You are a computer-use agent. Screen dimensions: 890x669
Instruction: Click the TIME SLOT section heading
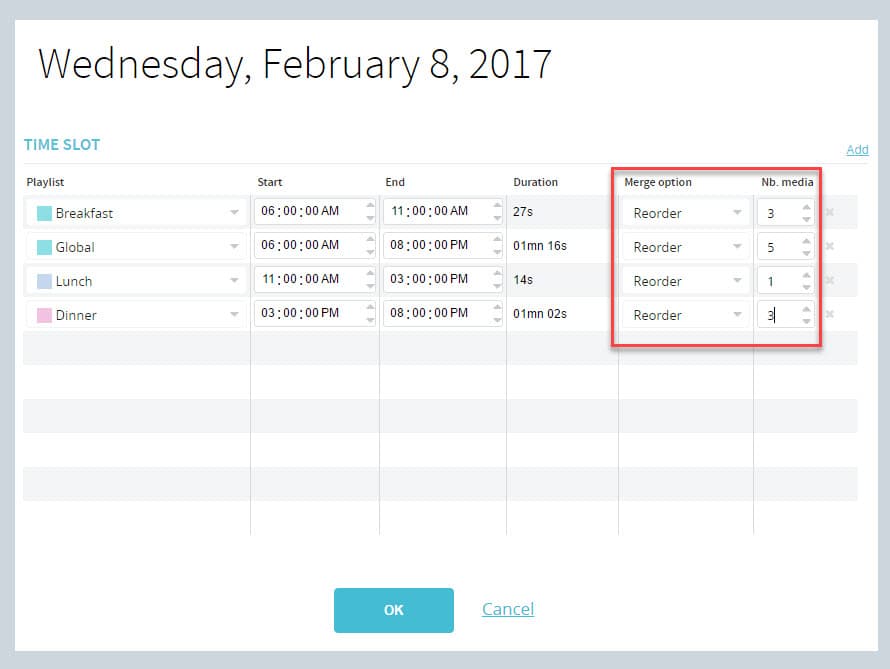click(x=62, y=145)
